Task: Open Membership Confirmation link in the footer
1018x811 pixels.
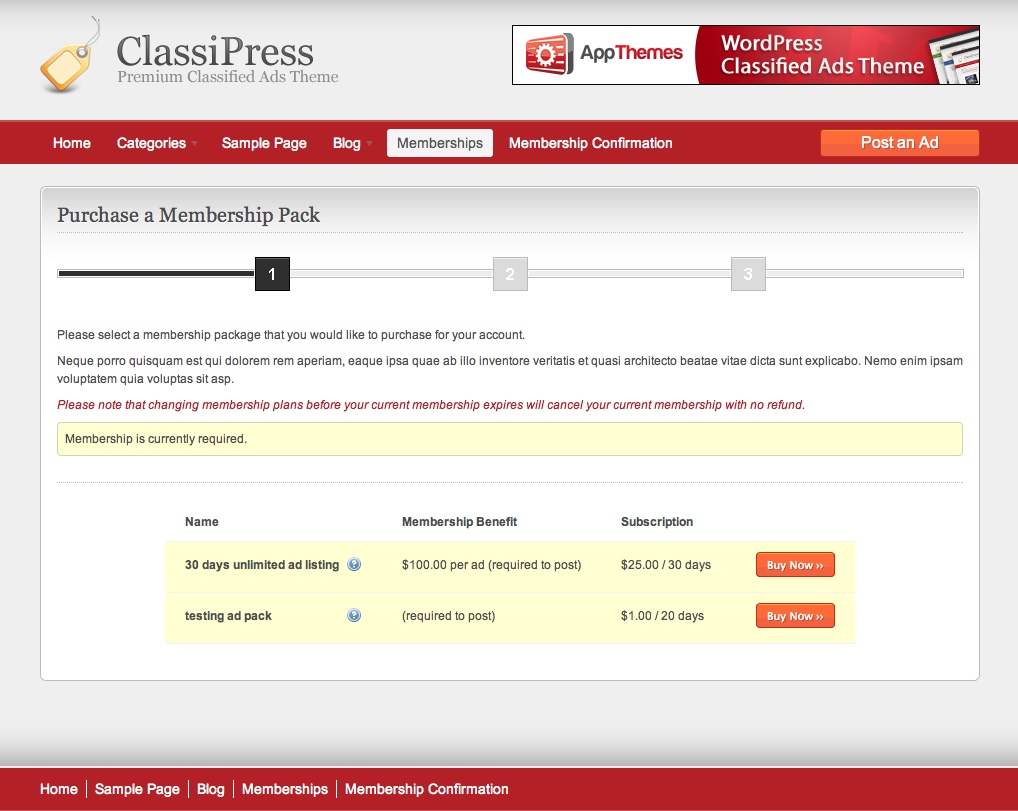Action: coord(427,789)
